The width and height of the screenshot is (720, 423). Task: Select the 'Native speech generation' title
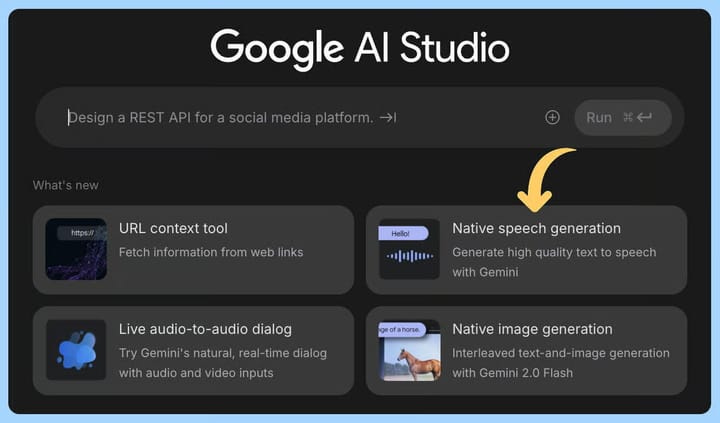536,228
